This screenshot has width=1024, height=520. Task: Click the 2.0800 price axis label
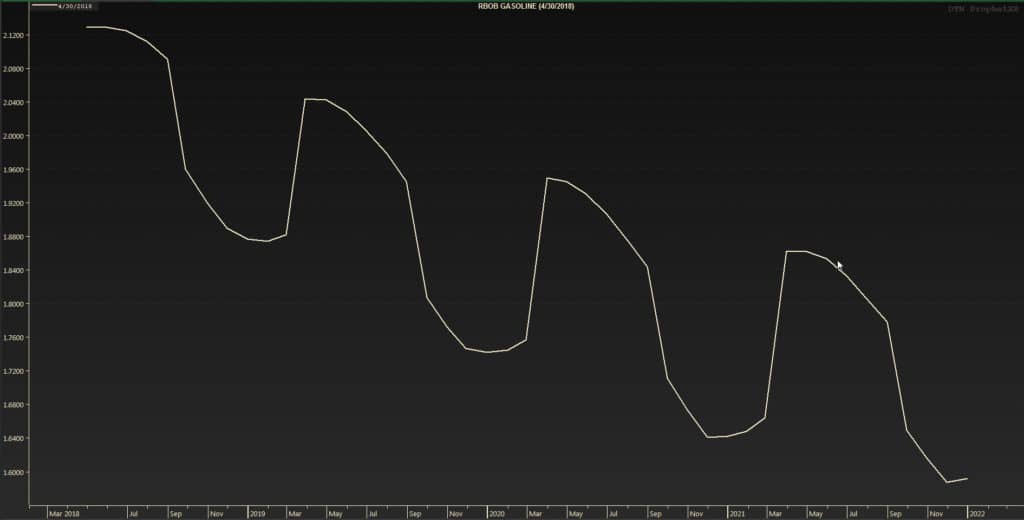pyautogui.click(x=12, y=69)
